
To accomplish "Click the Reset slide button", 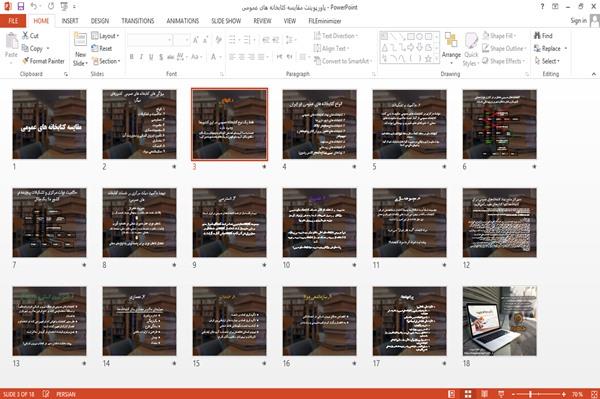I will click(x=102, y=49).
